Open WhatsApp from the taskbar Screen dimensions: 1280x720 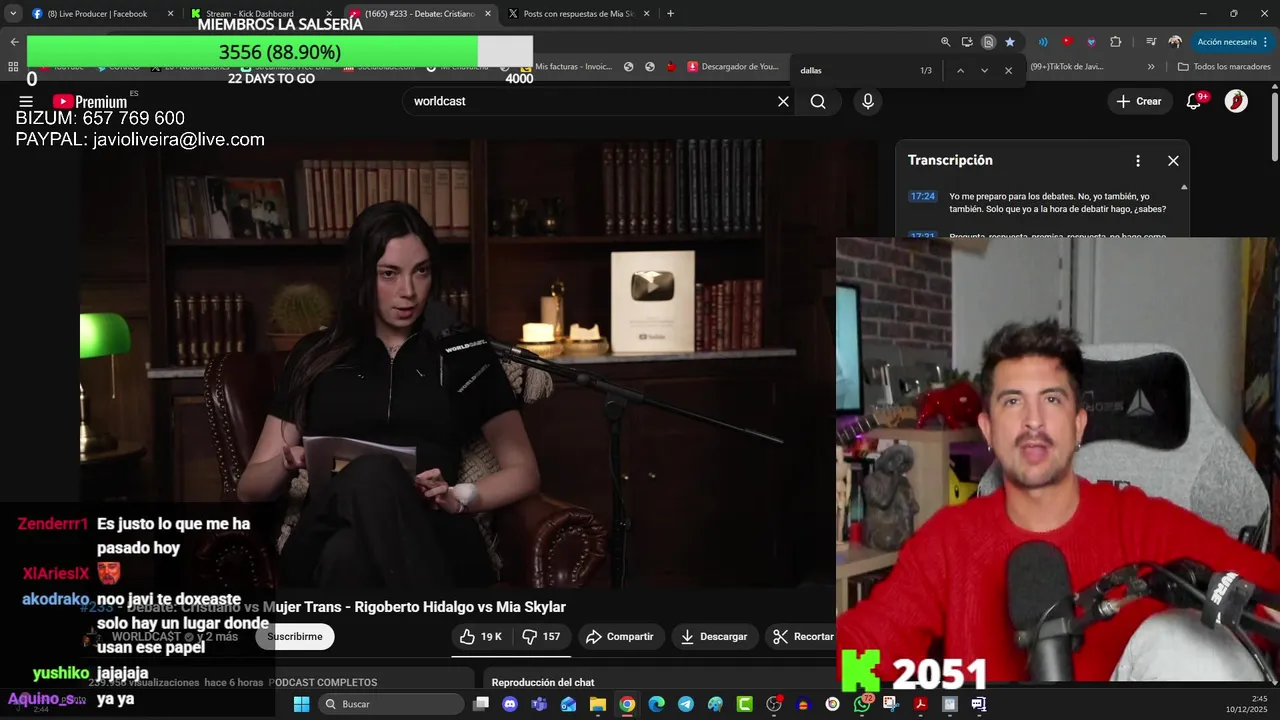(862, 704)
